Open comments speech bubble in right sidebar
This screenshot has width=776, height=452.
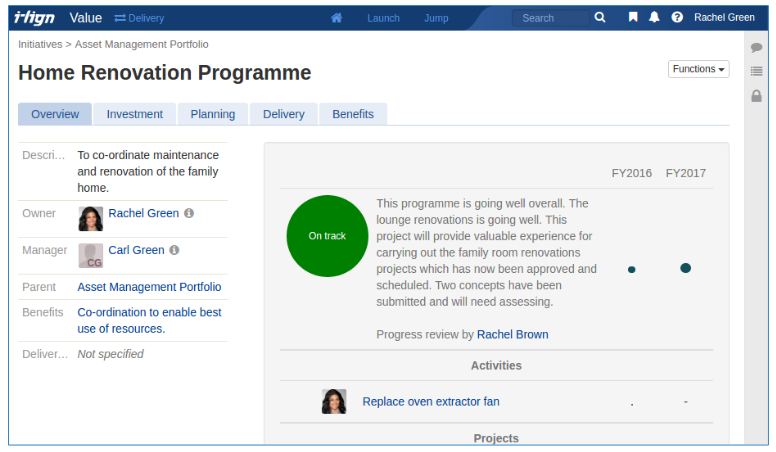[x=756, y=47]
